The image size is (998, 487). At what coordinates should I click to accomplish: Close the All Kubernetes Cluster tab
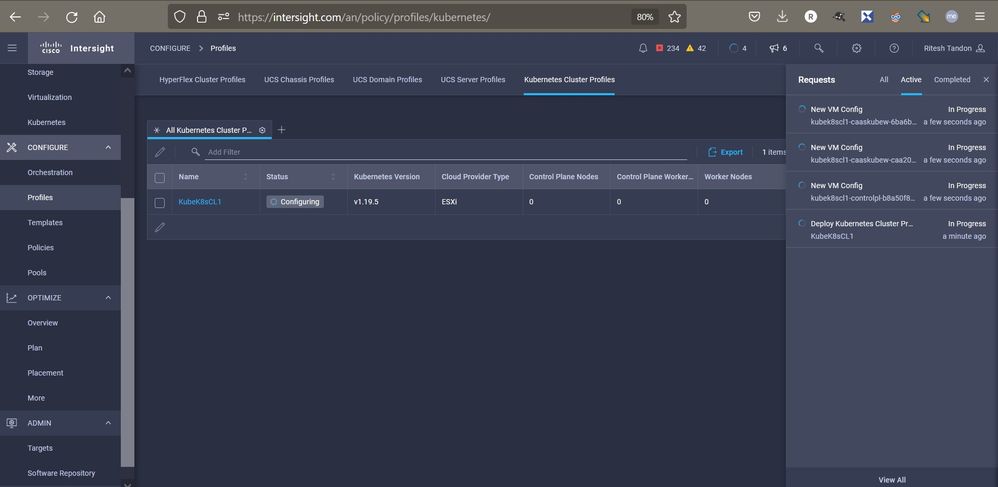point(262,130)
